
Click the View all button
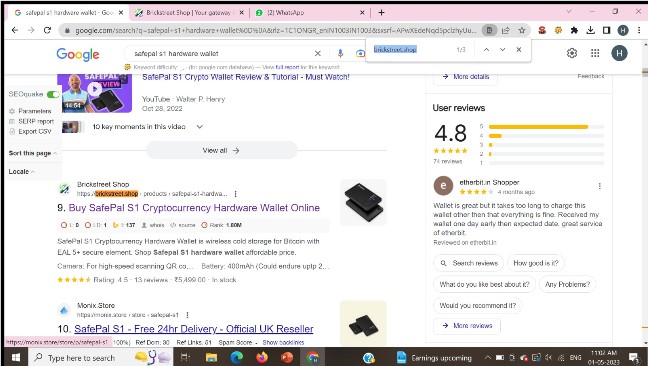(222, 150)
